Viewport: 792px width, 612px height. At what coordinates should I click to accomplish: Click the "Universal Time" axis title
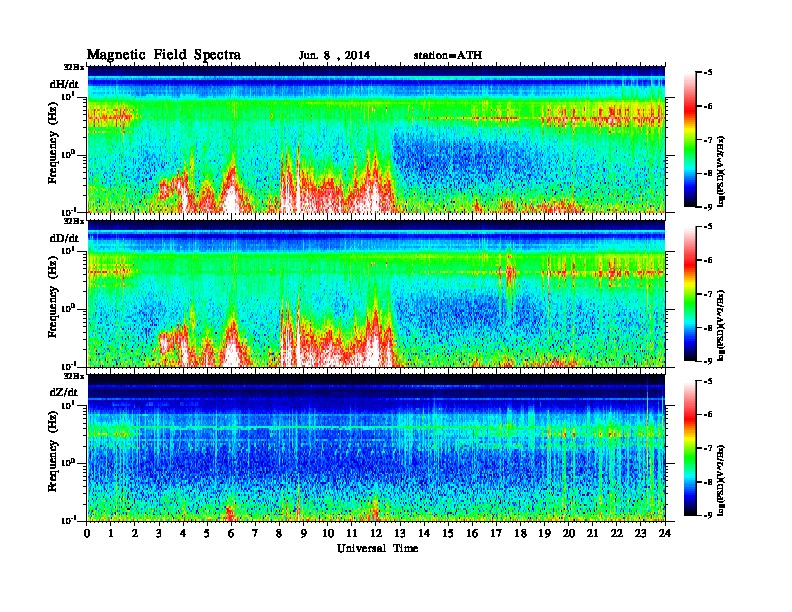[x=377, y=548]
